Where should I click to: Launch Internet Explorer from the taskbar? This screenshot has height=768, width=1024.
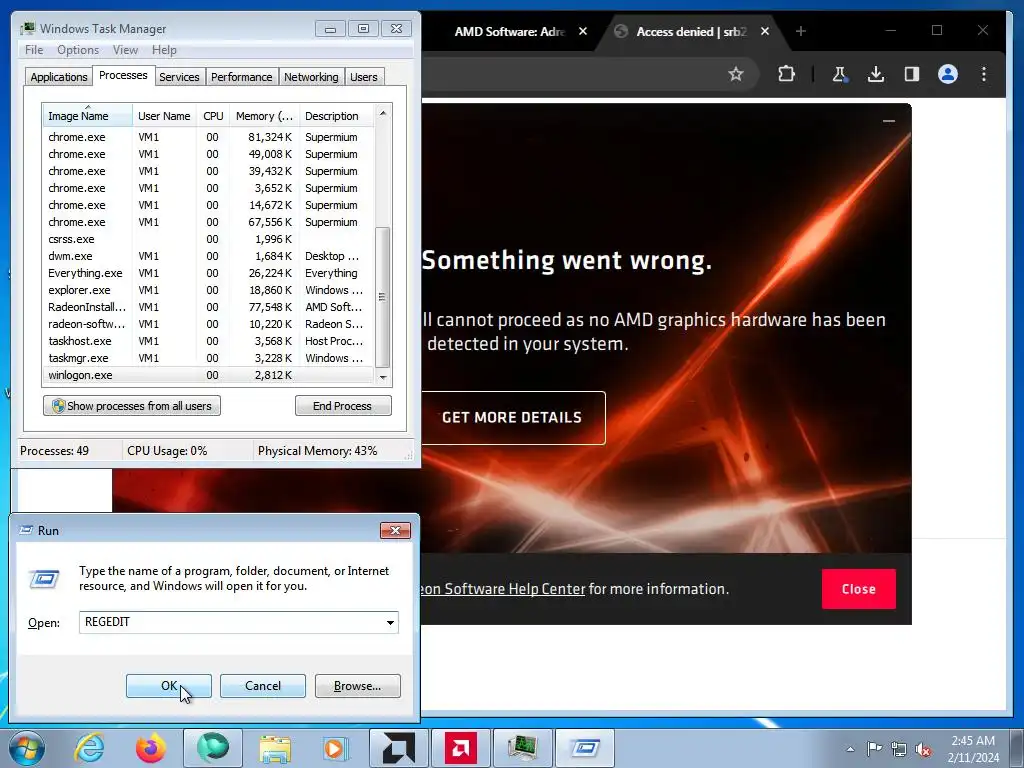89,748
